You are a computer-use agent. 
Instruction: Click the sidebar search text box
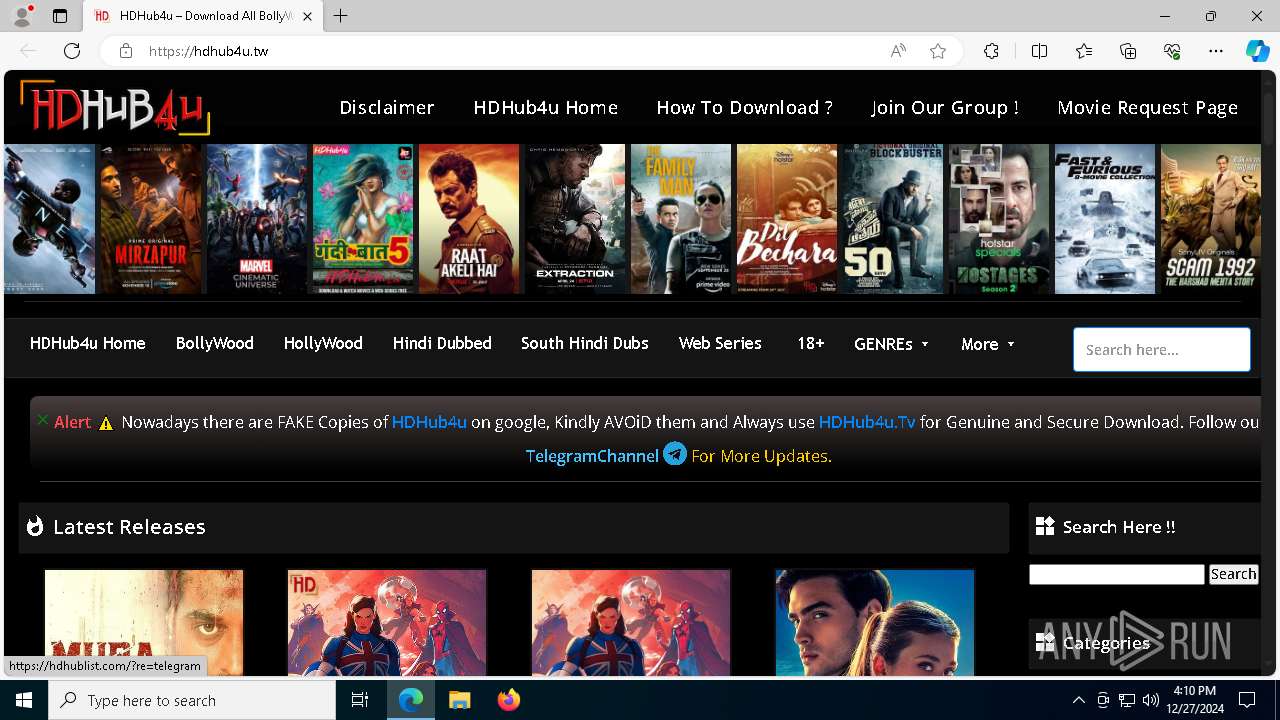point(1117,574)
